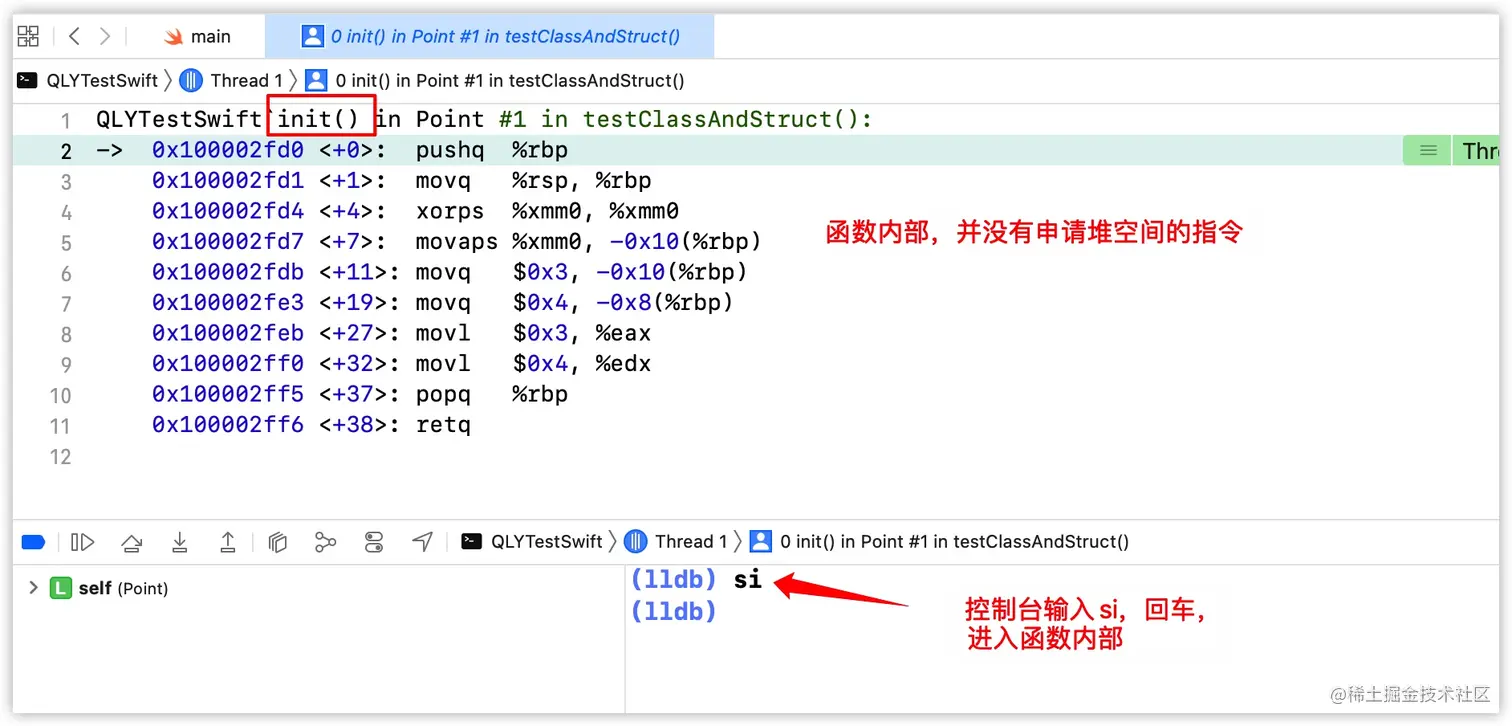1512x726 pixels.
Task: Click the step into button
Action: 179,542
